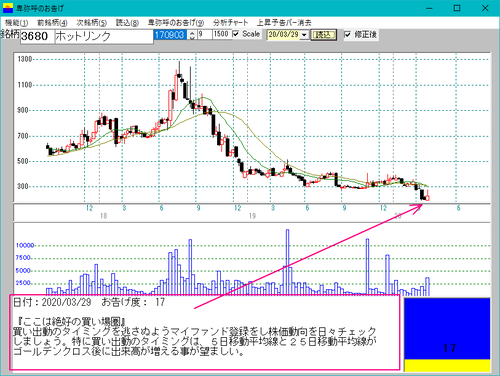
Task: Click the 7500 volume axis label
Action: click(23, 258)
